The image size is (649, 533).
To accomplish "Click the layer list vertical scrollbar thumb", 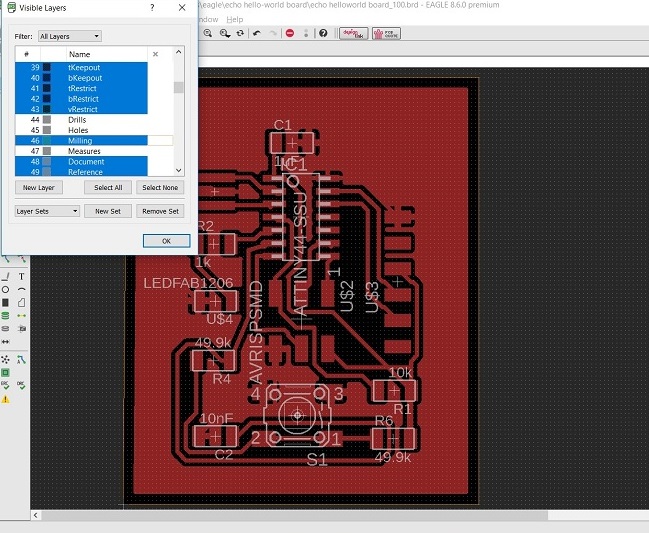I will 178,87.
